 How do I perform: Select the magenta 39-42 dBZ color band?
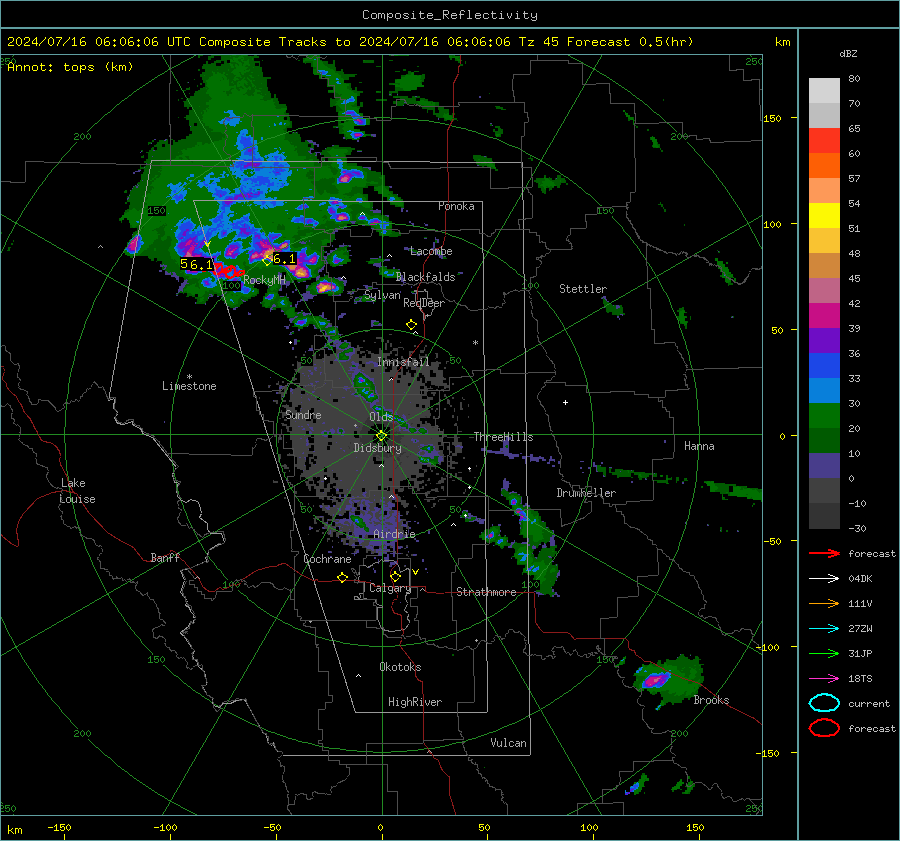click(x=824, y=316)
